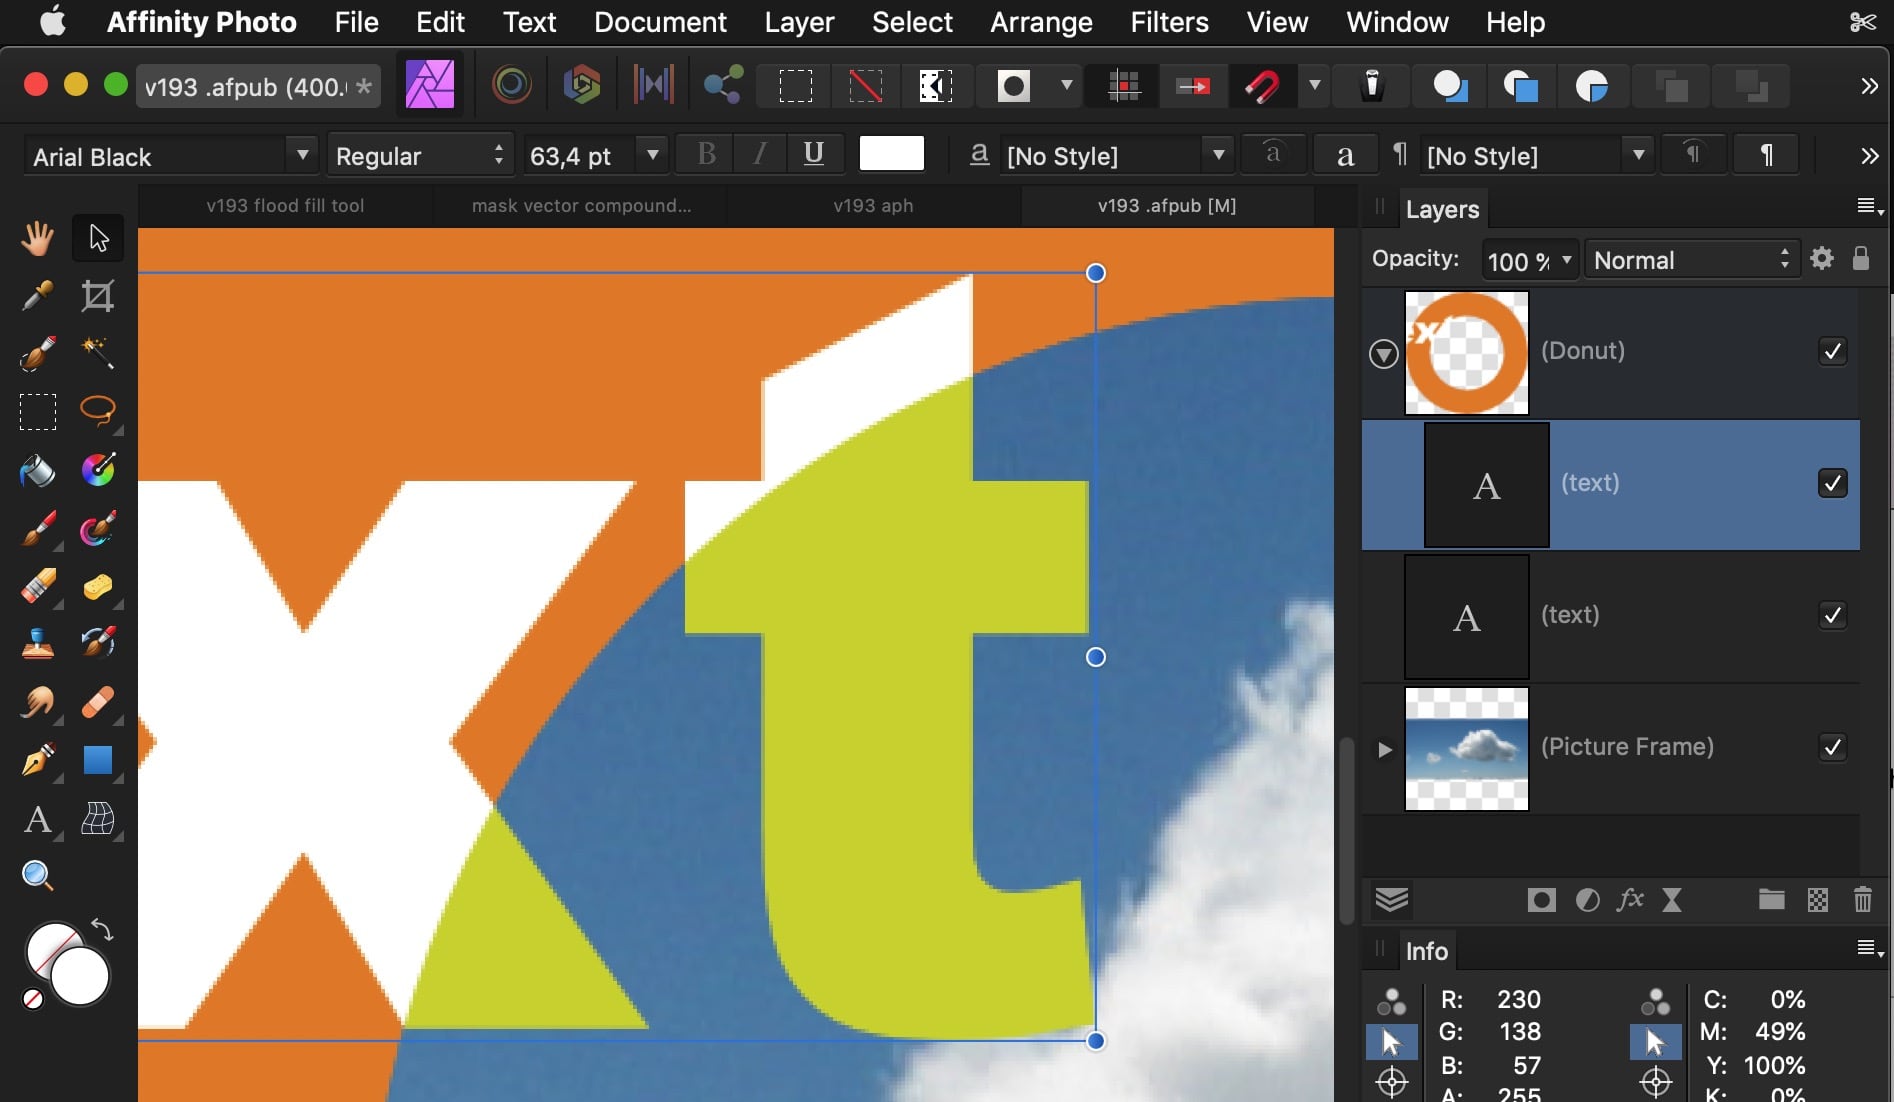Select the Rectangle shape tool

(x=98, y=761)
